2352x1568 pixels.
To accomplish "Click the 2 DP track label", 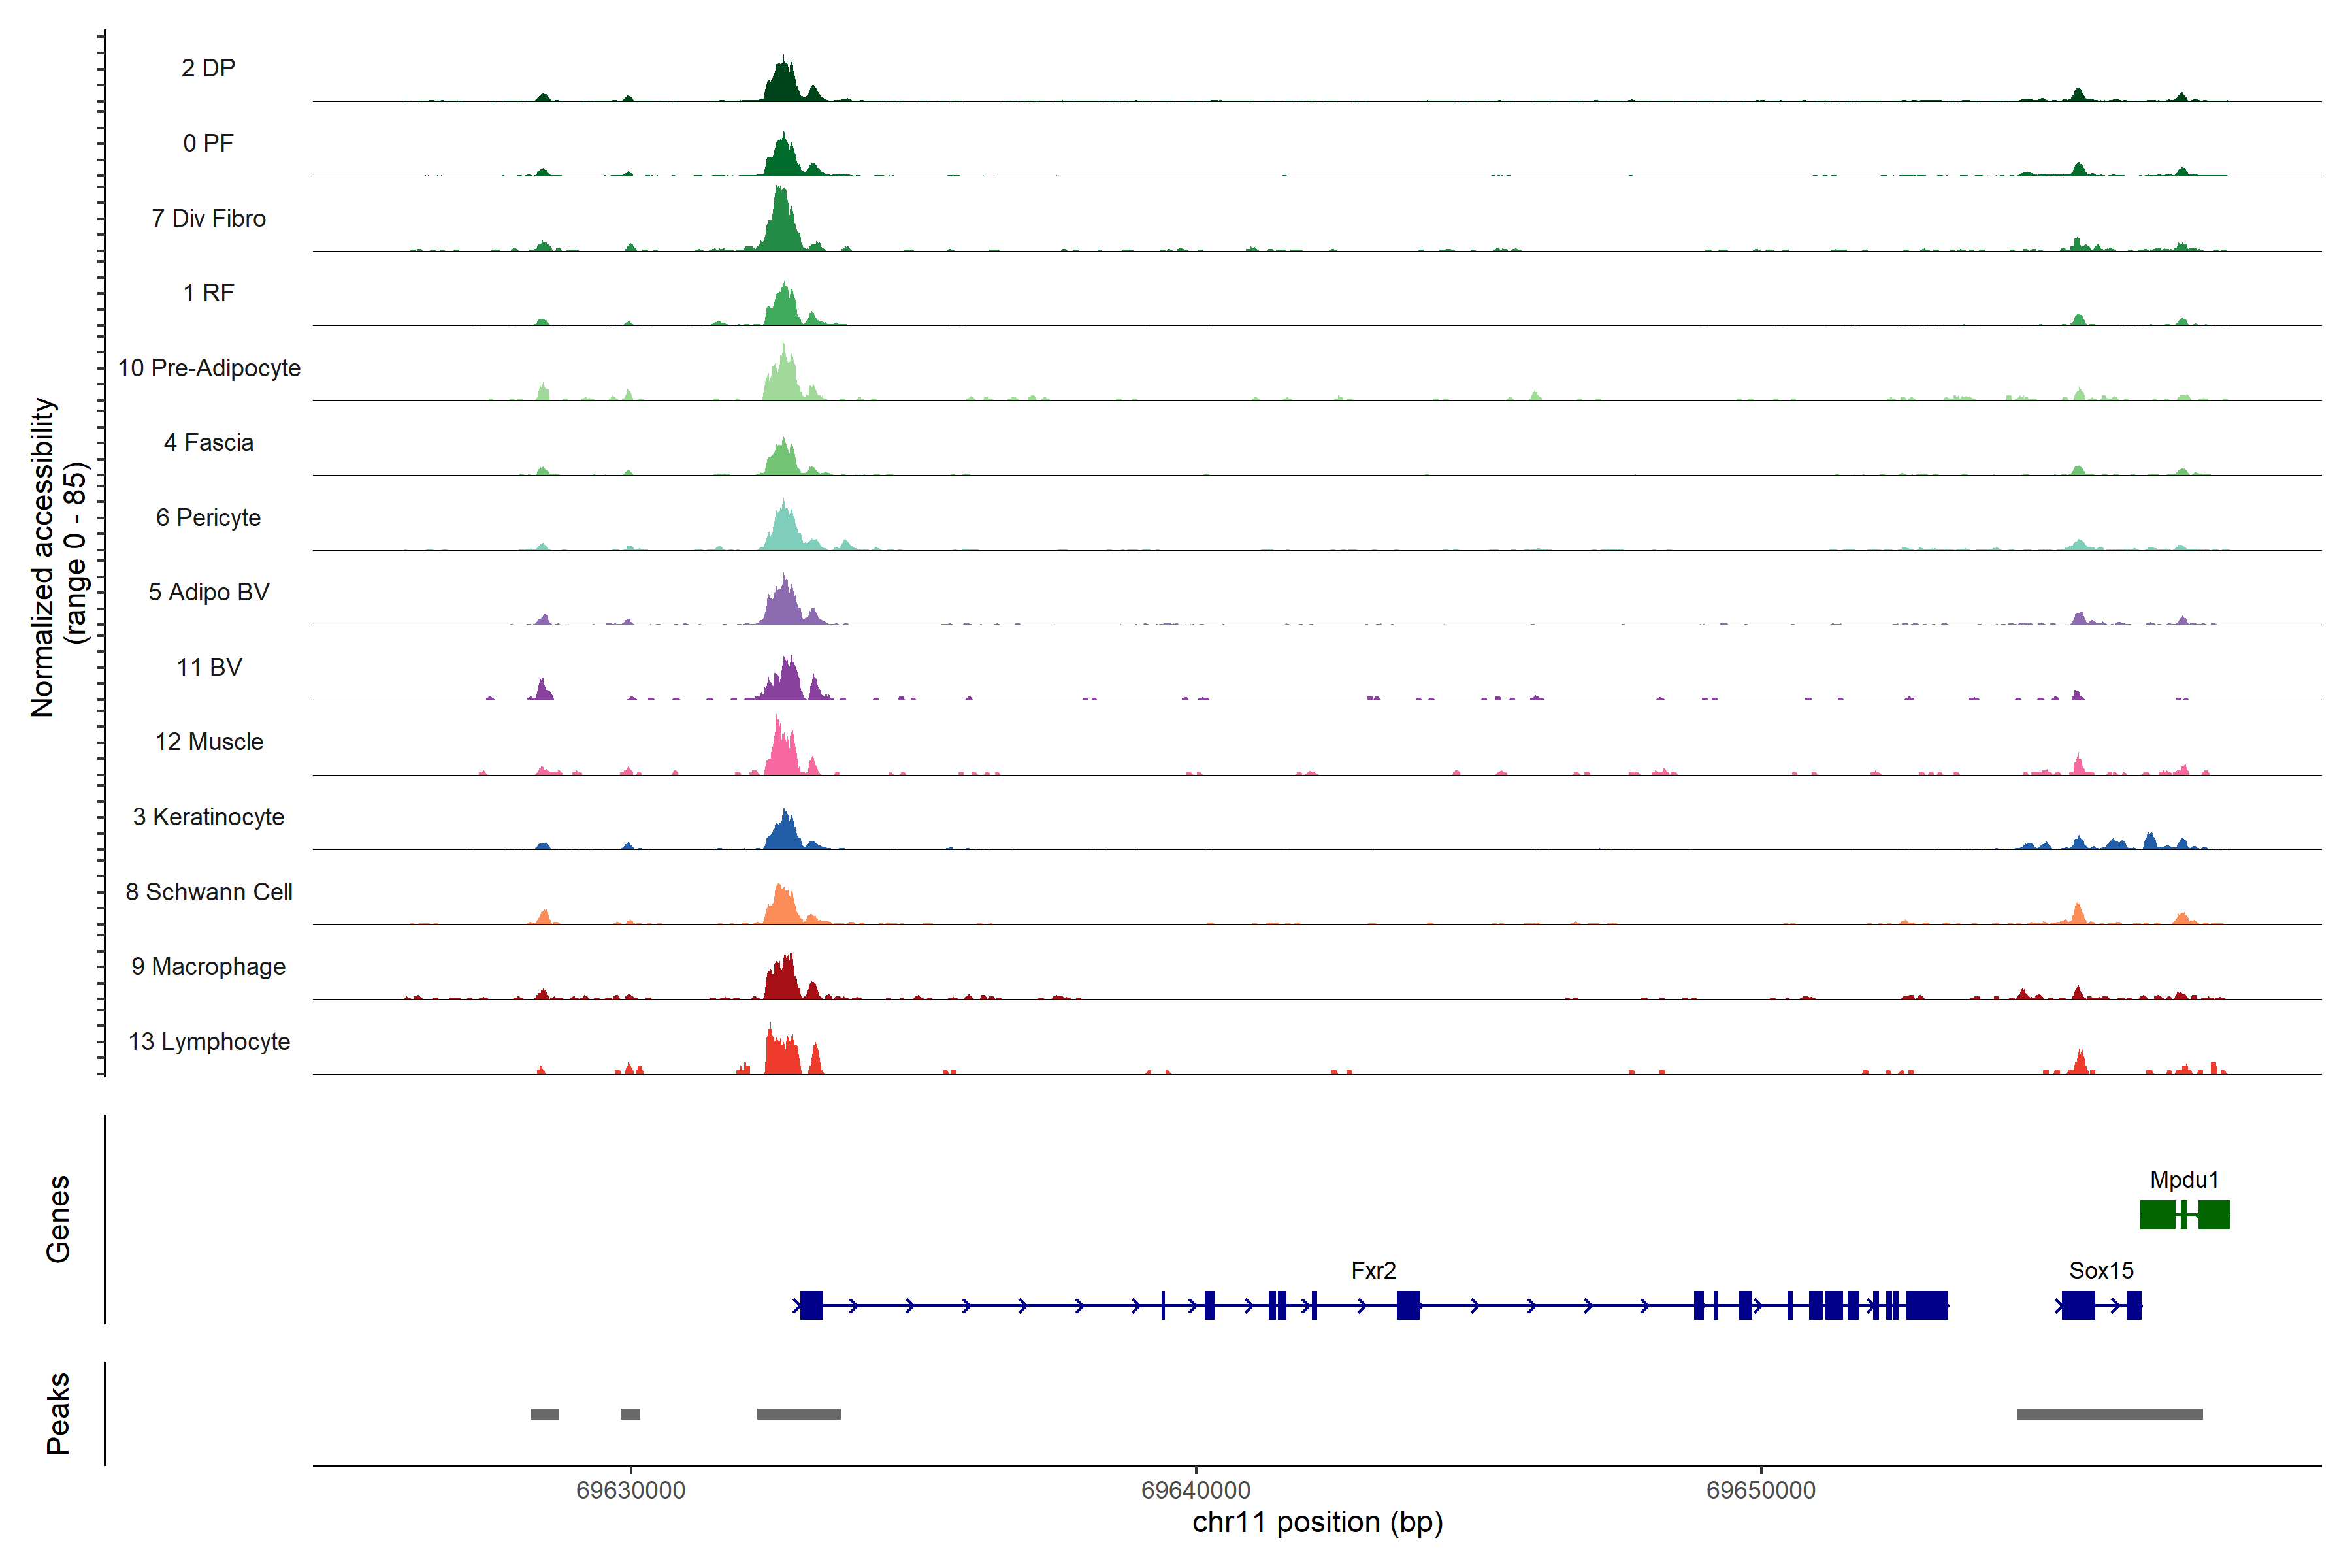I will pos(208,68).
